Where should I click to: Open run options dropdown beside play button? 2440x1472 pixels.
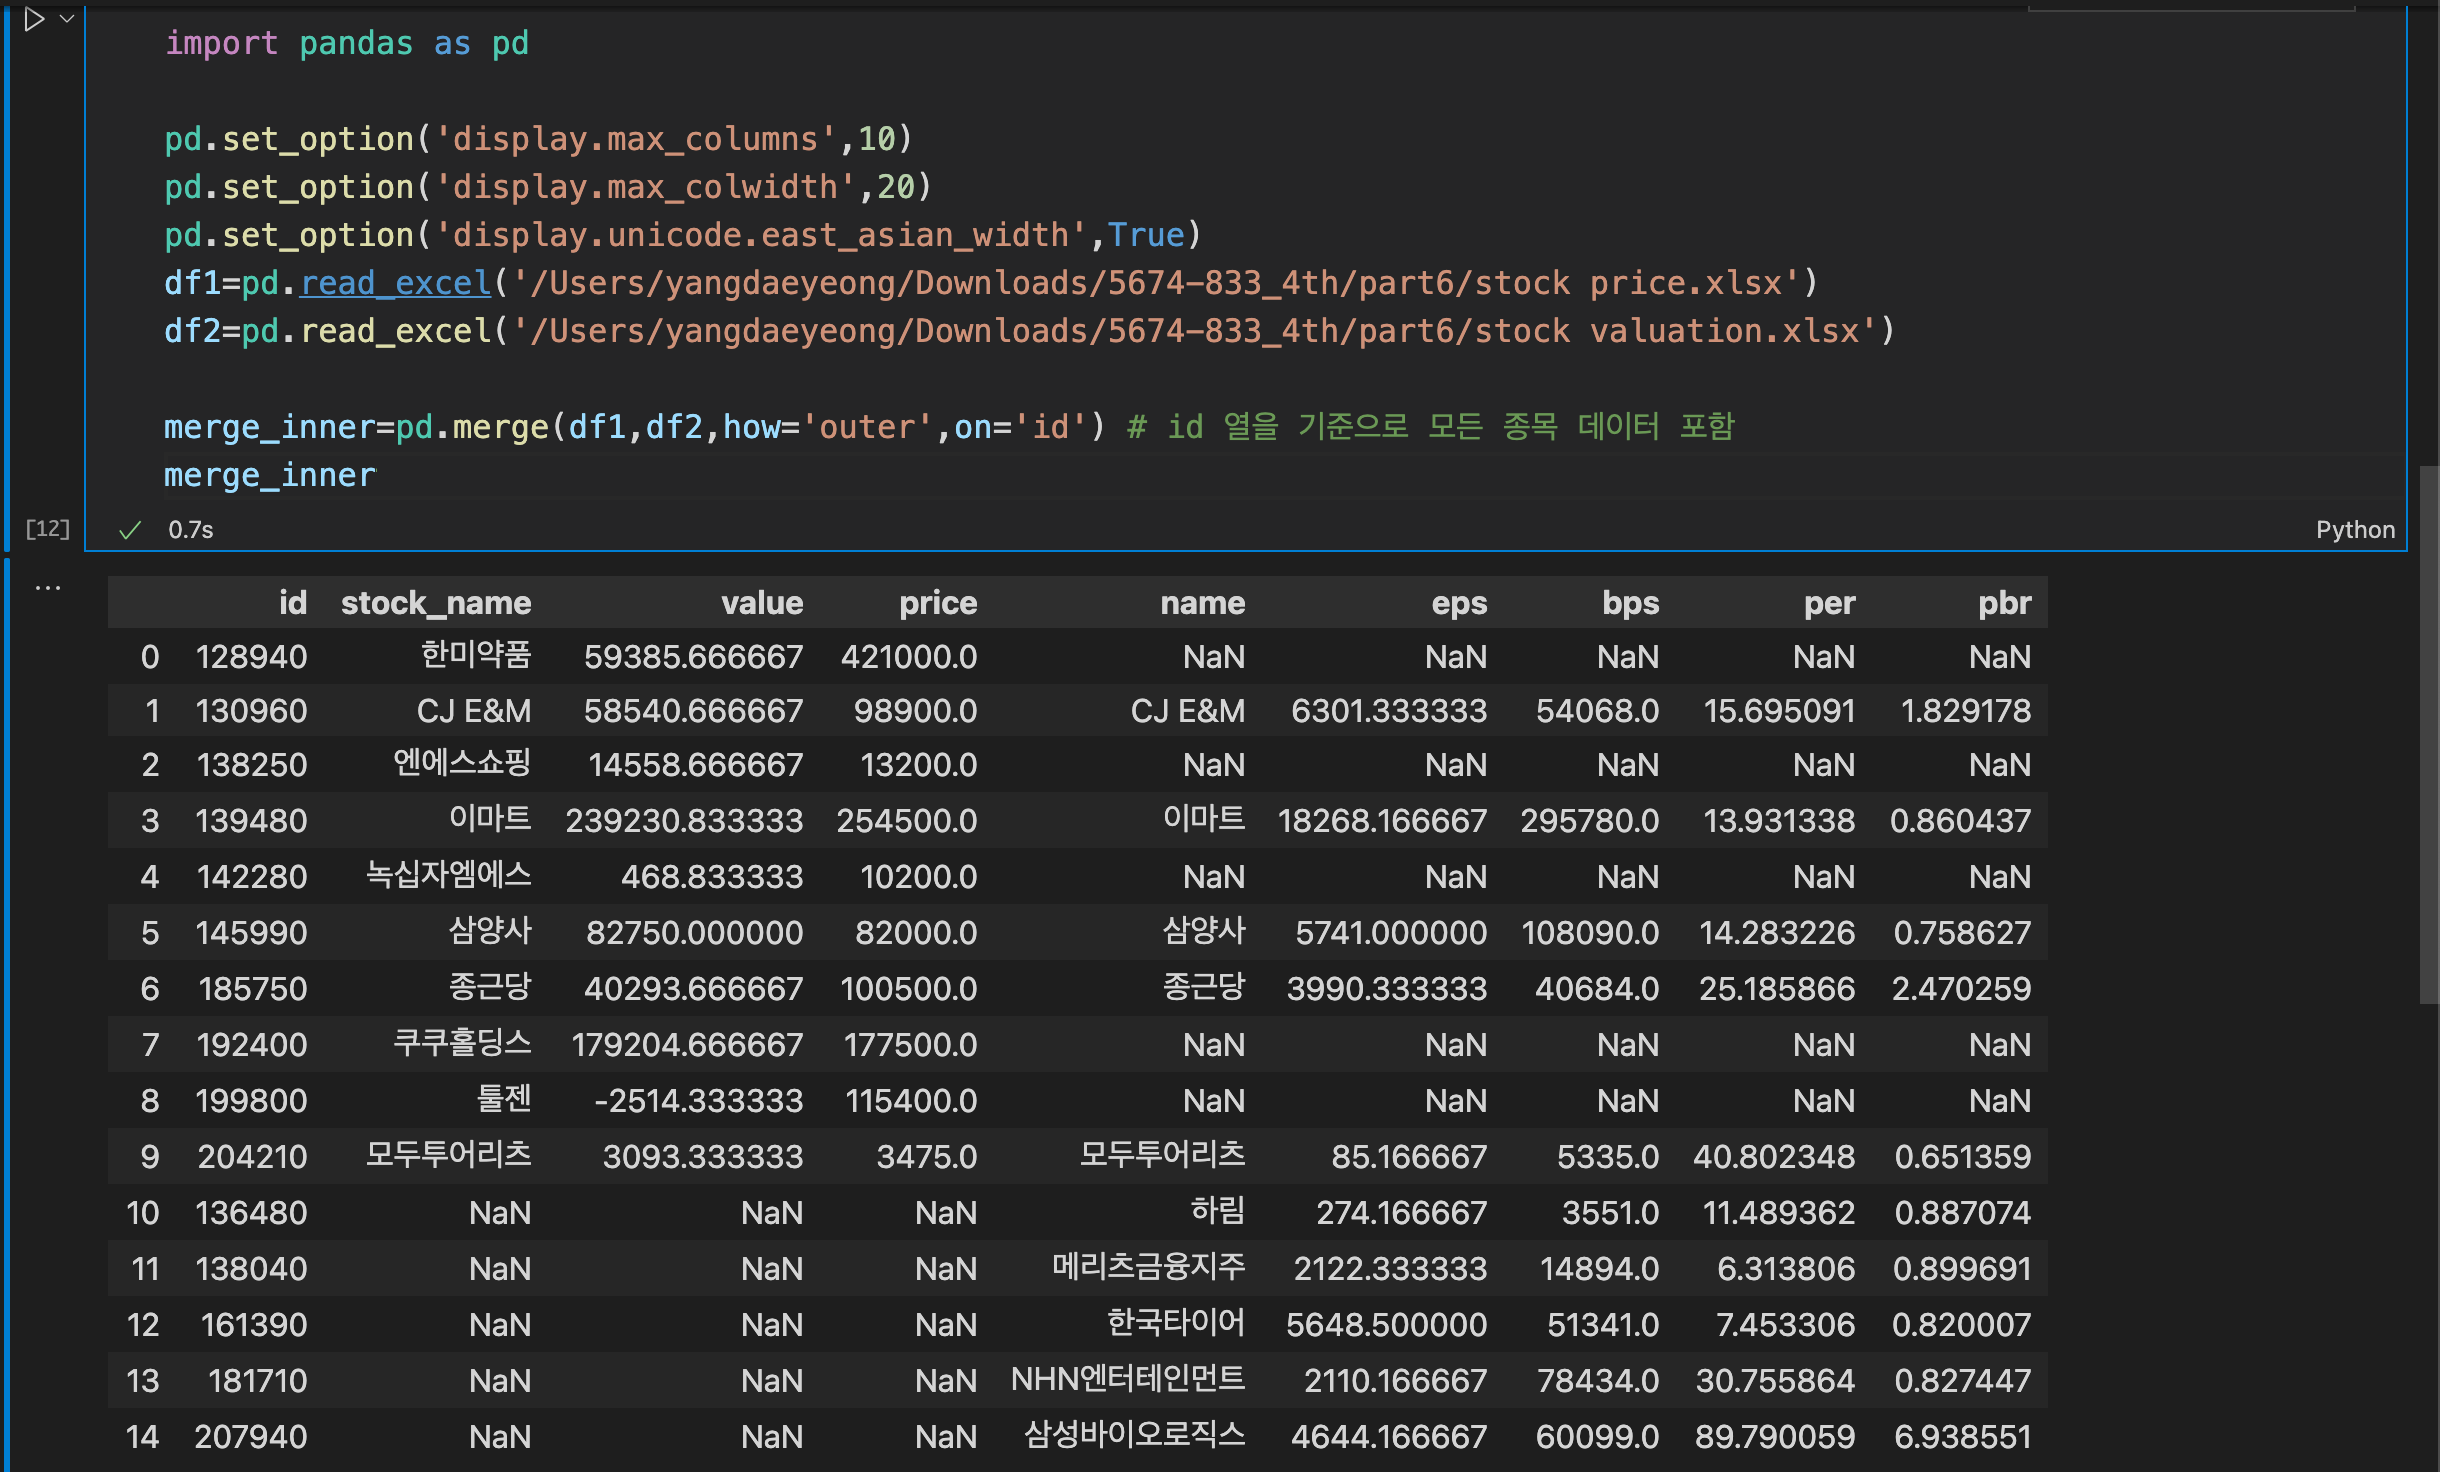67,18
